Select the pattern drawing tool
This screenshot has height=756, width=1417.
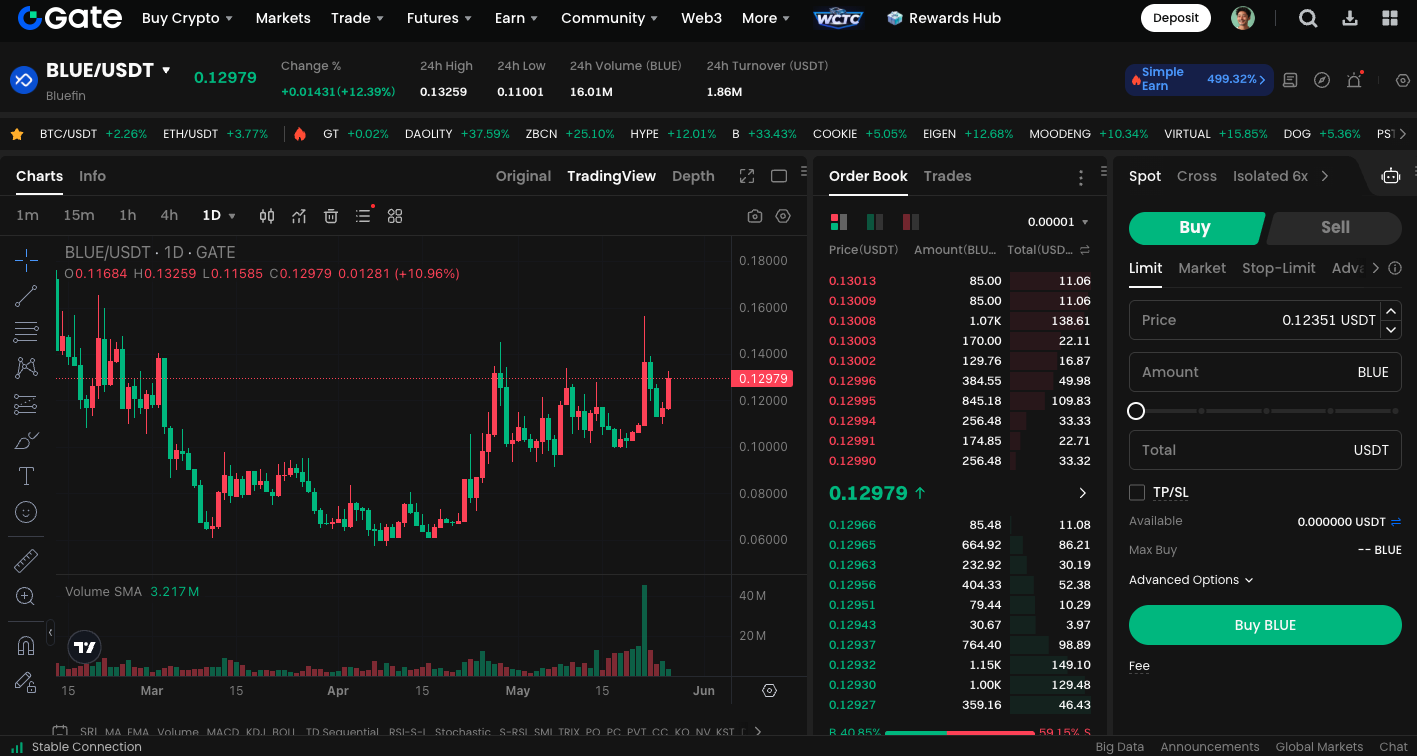26,368
